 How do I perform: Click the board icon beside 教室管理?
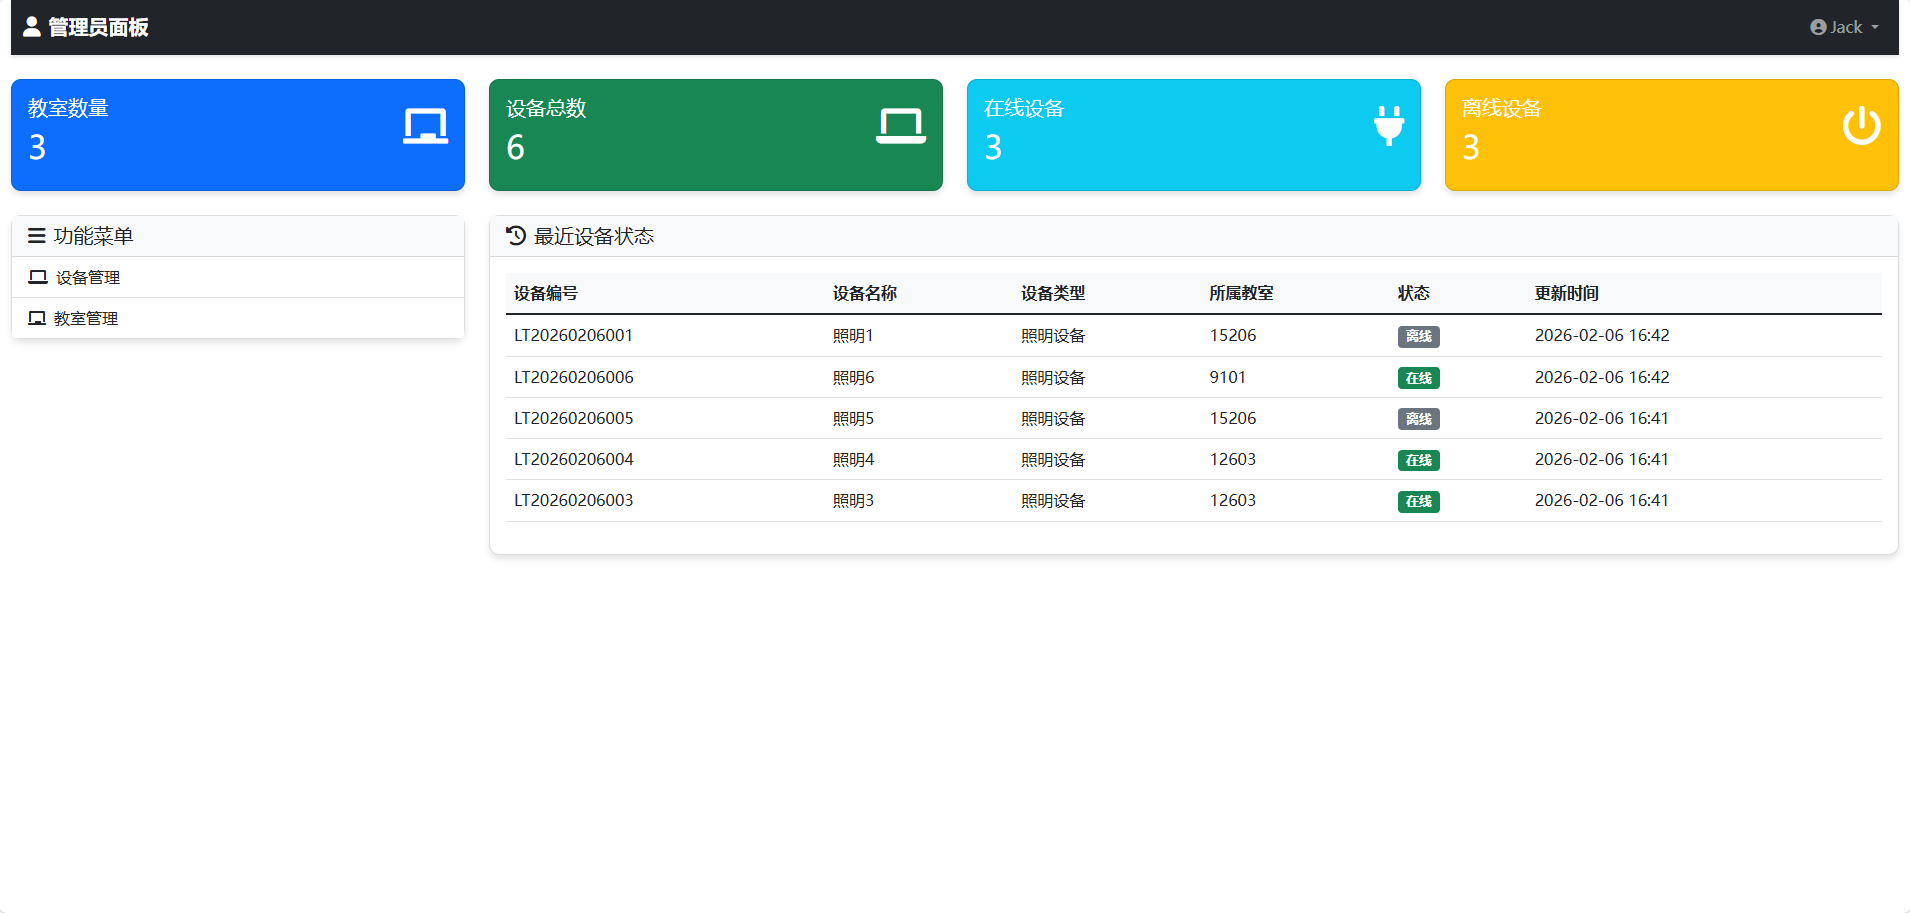[x=37, y=318]
